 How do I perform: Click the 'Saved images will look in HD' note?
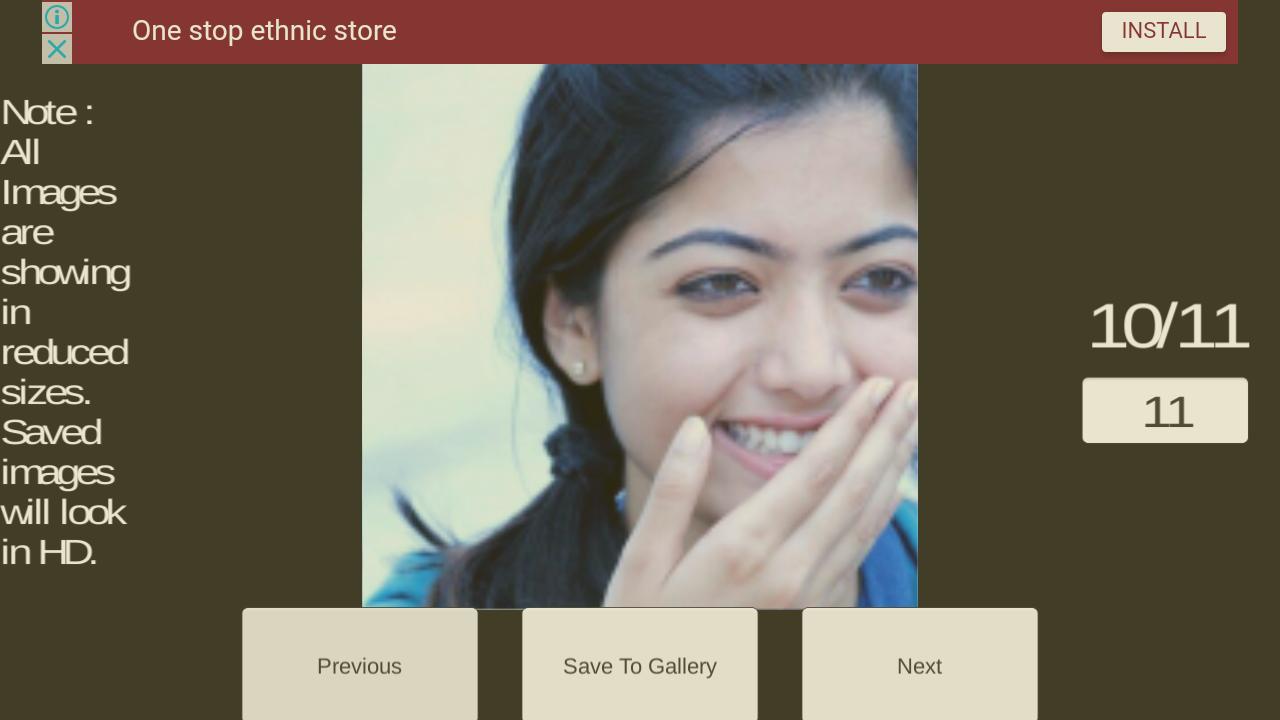[x=64, y=492]
